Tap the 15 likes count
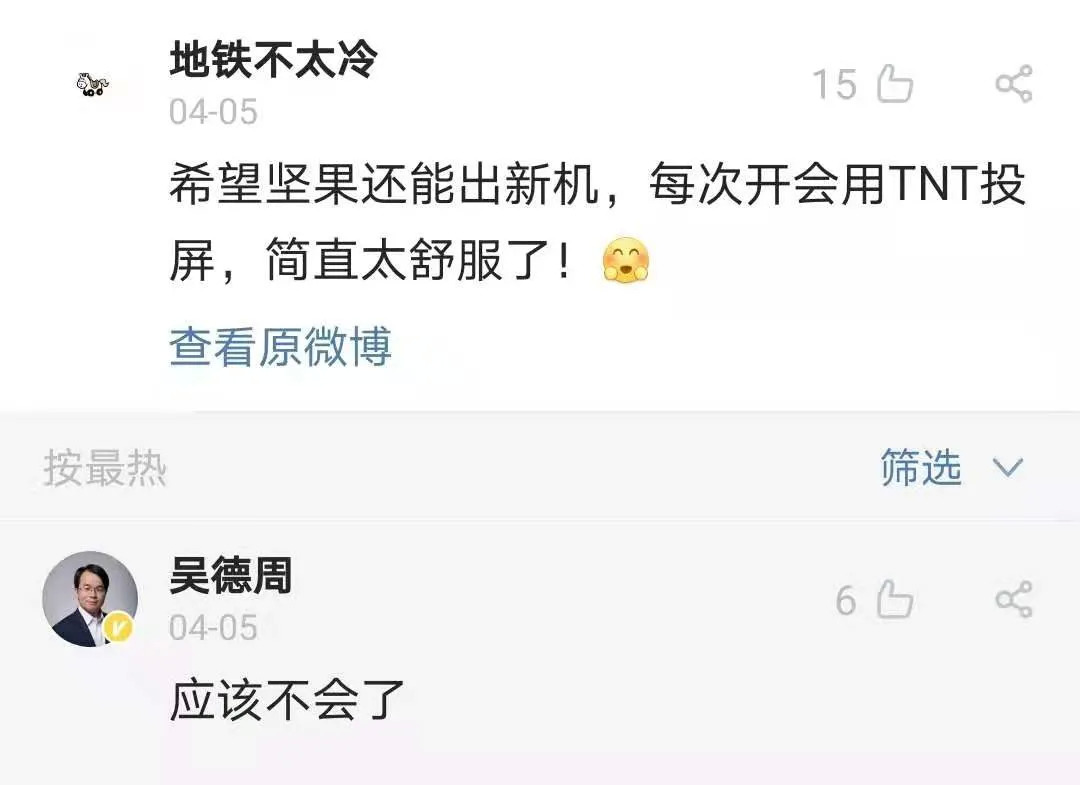1080x785 pixels. click(835, 85)
